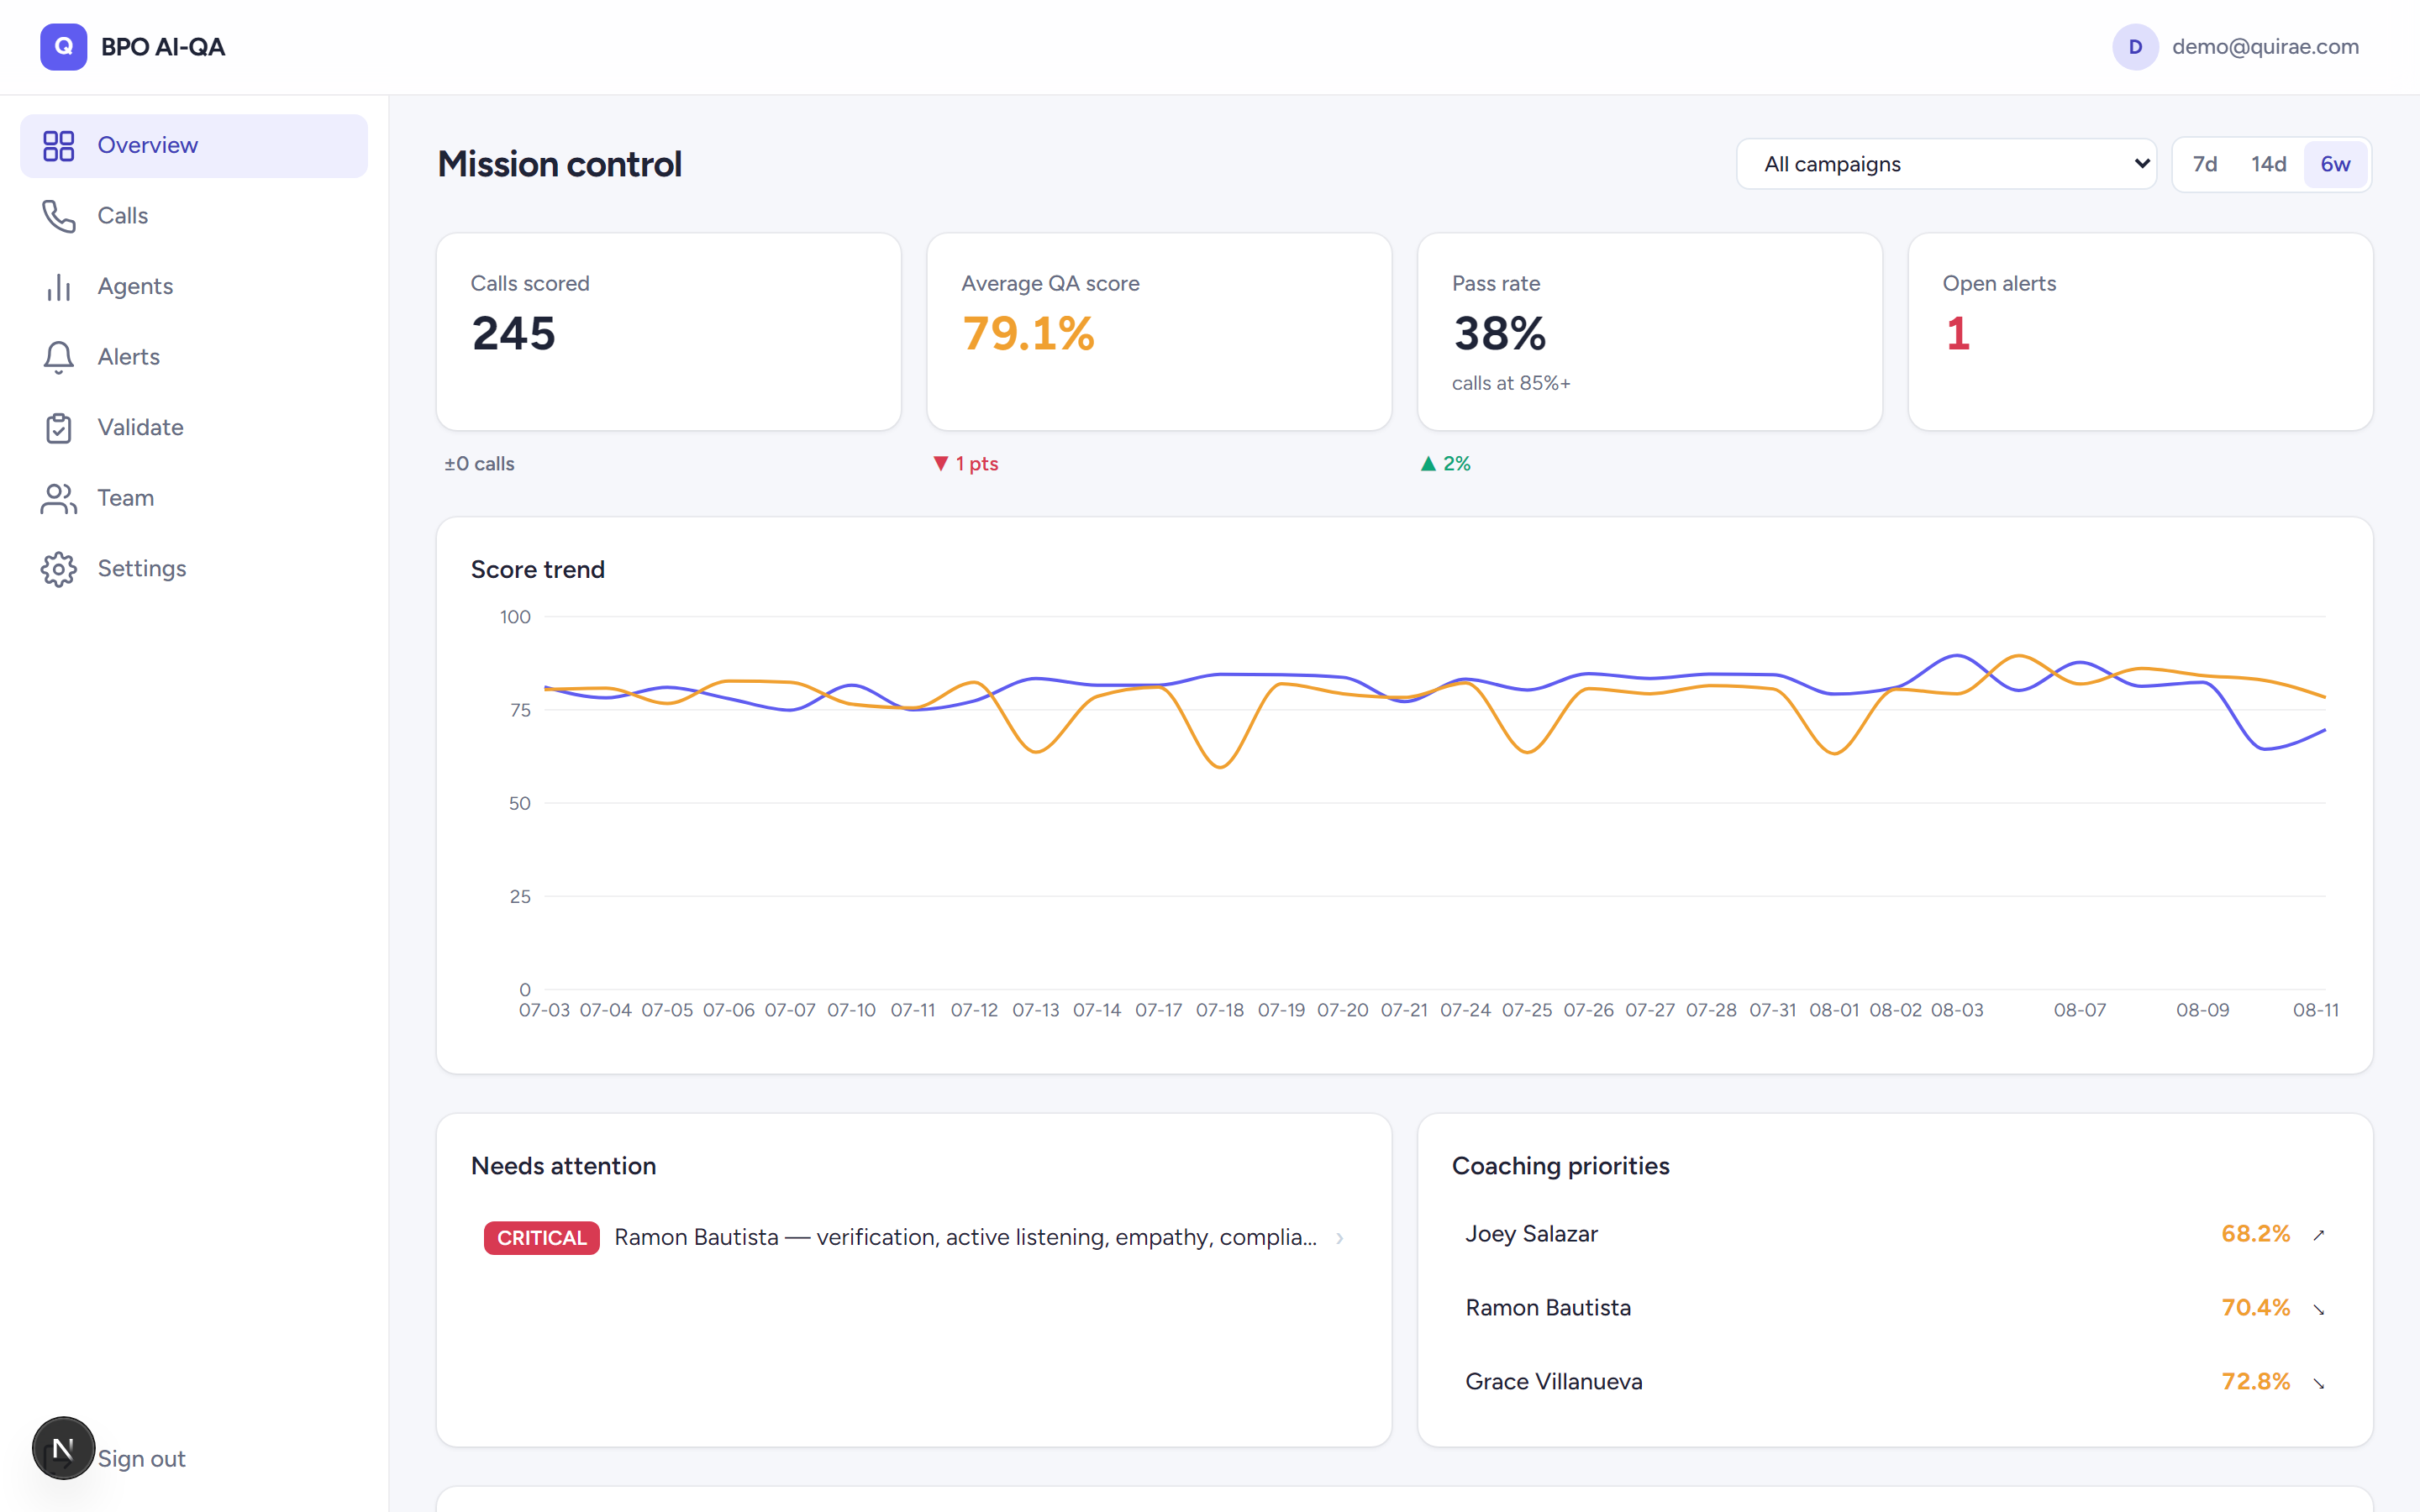Click trend arrow next to Joey Salazar

click(x=2319, y=1235)
